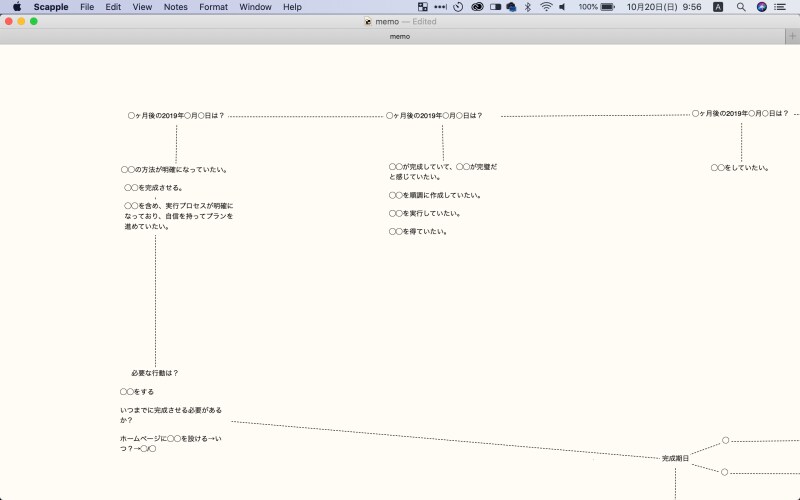This screenshot has height=500, width=800.
Task: Select note starting '○○を含め、実行プロセスが明確に'
Action: tap(179, 216)
